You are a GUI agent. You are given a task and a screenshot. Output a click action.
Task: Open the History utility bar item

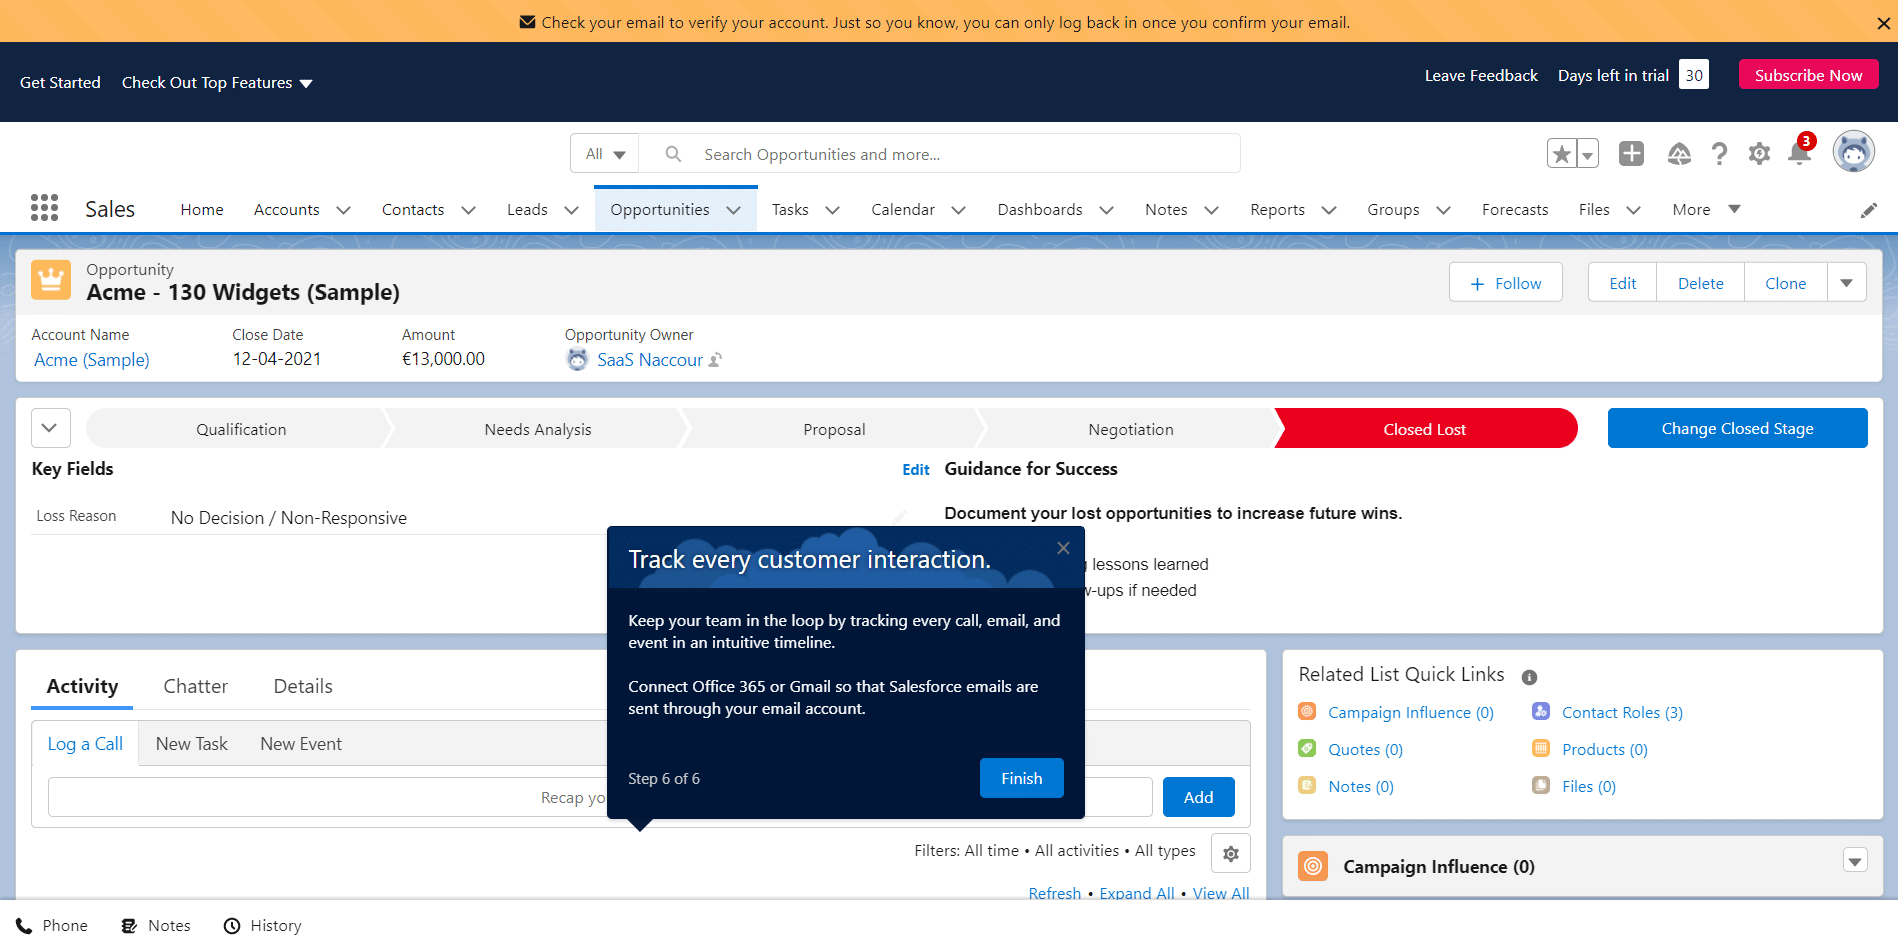pyautogui.click(x=263, y=926)
